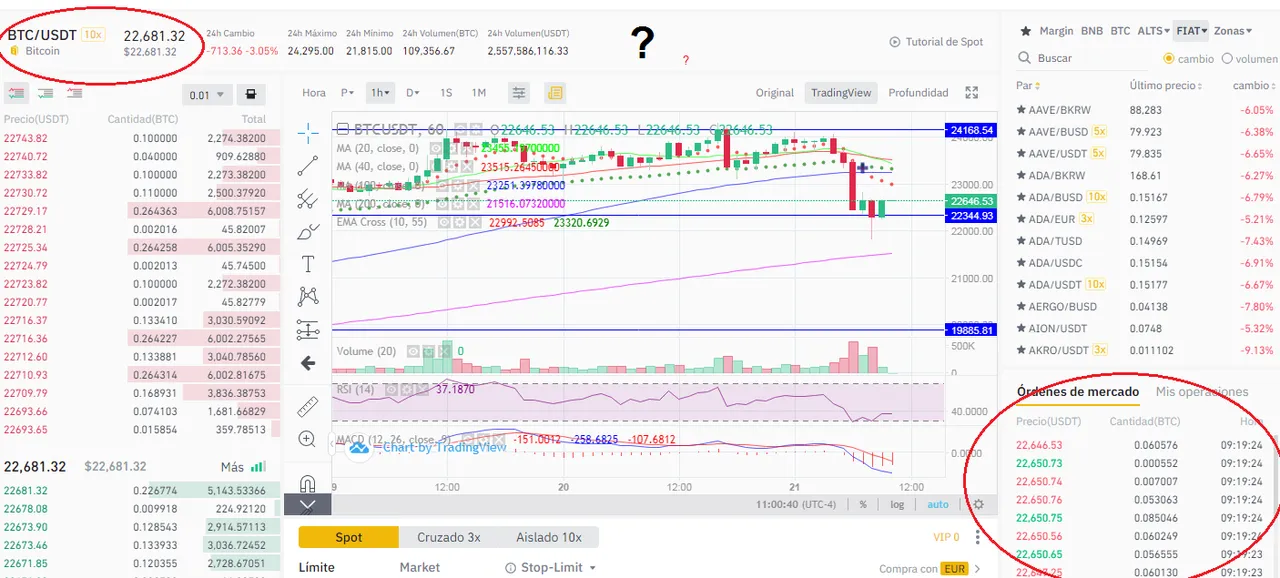Viewport: 1280px width, 578px height.
Task: Select the XABCD pattern tool
Action: [307, 296]
